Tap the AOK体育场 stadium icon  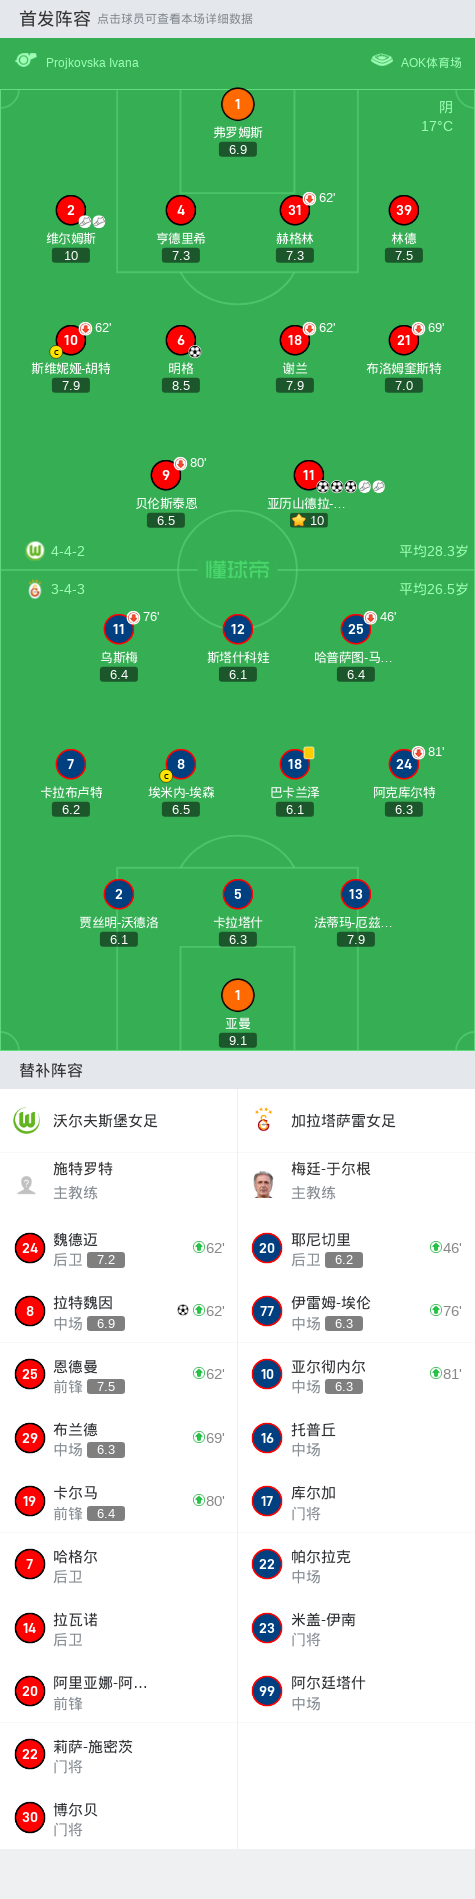[x=382, y=60]
